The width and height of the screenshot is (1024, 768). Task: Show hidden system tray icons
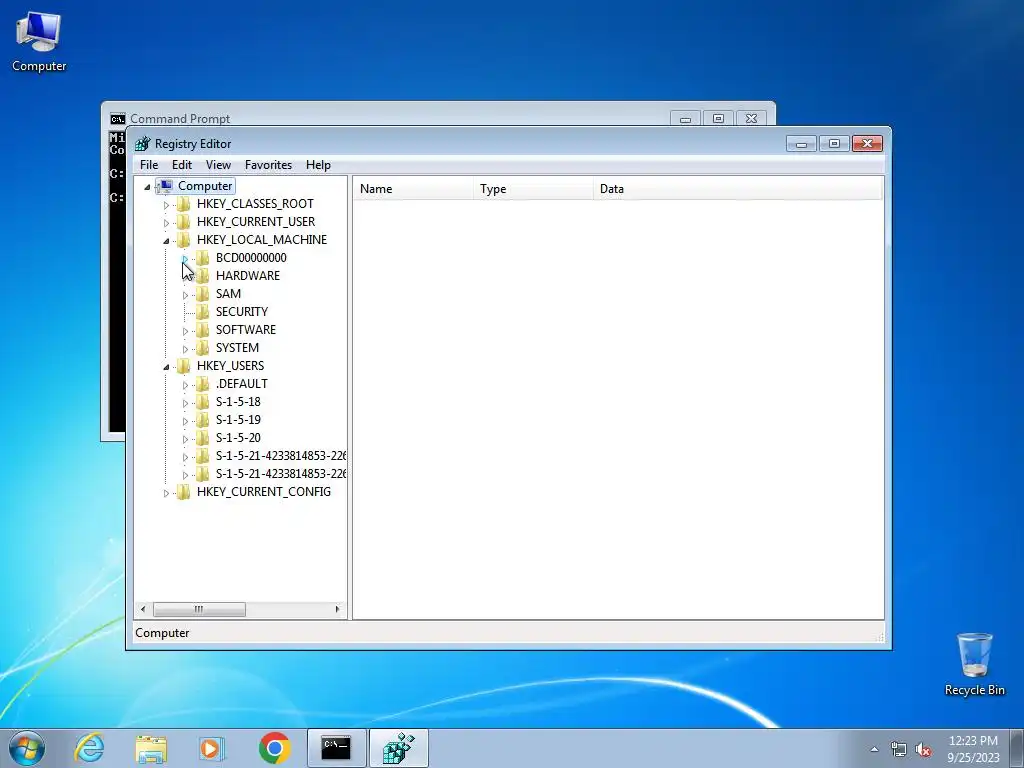tap(874, 750)
